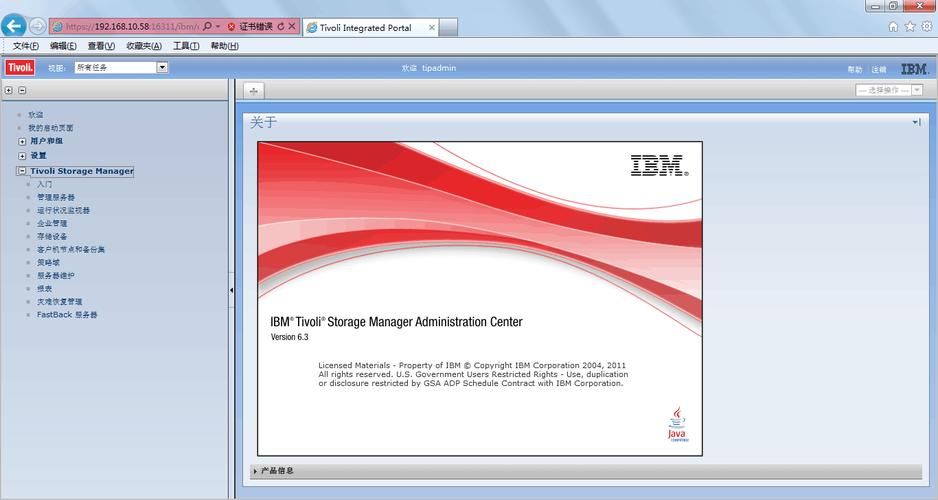Open 我的启动页面 in the navigation tree
938x500 pixels.
(51, 128)
